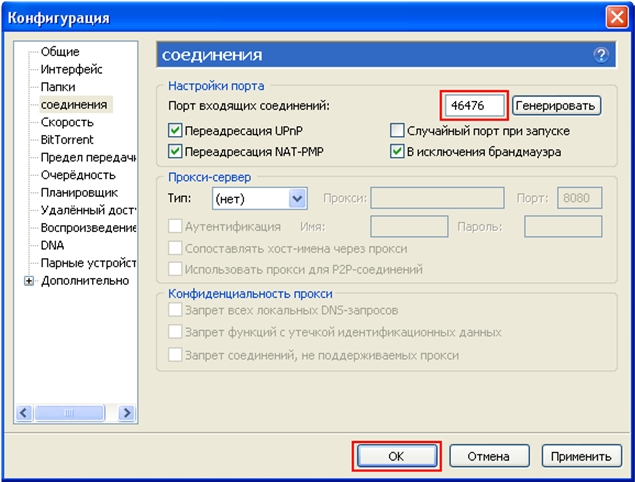Select Общие in the settings tree

[60, 51]
